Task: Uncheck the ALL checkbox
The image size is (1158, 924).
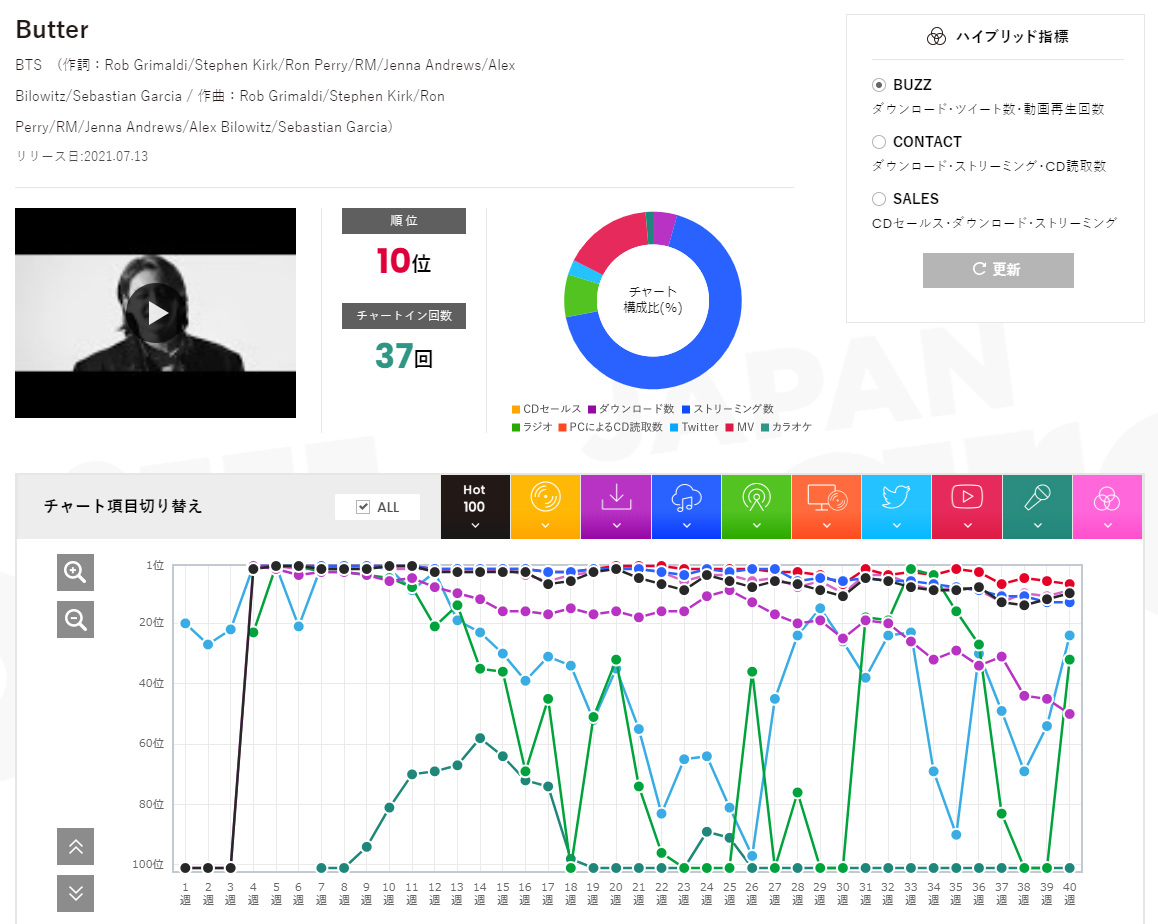Action: pos(363,507)
